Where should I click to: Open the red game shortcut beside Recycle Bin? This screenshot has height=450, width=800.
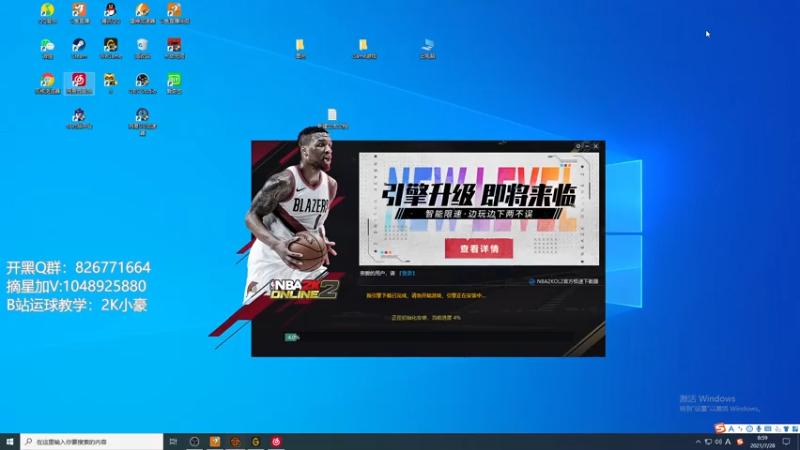tap(174, 48)
